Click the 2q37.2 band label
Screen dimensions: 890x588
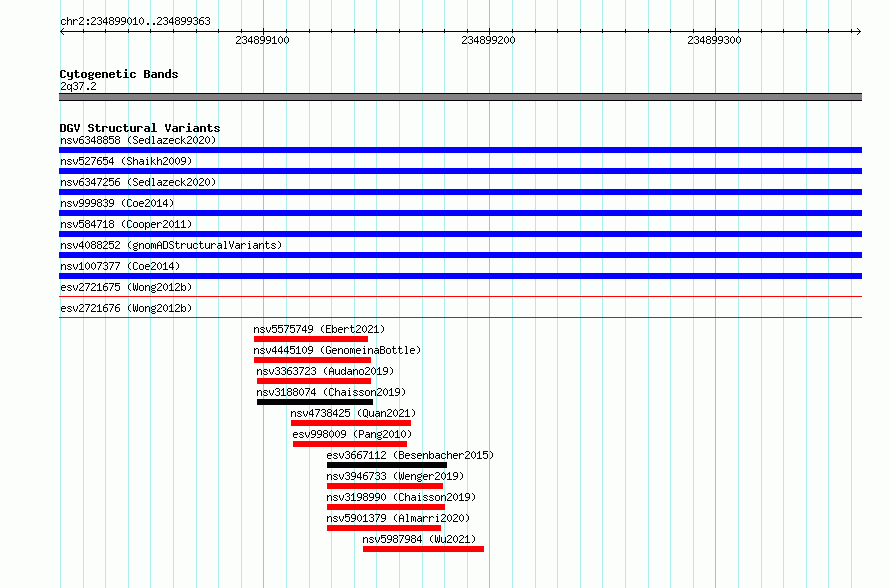click(78, 86)
